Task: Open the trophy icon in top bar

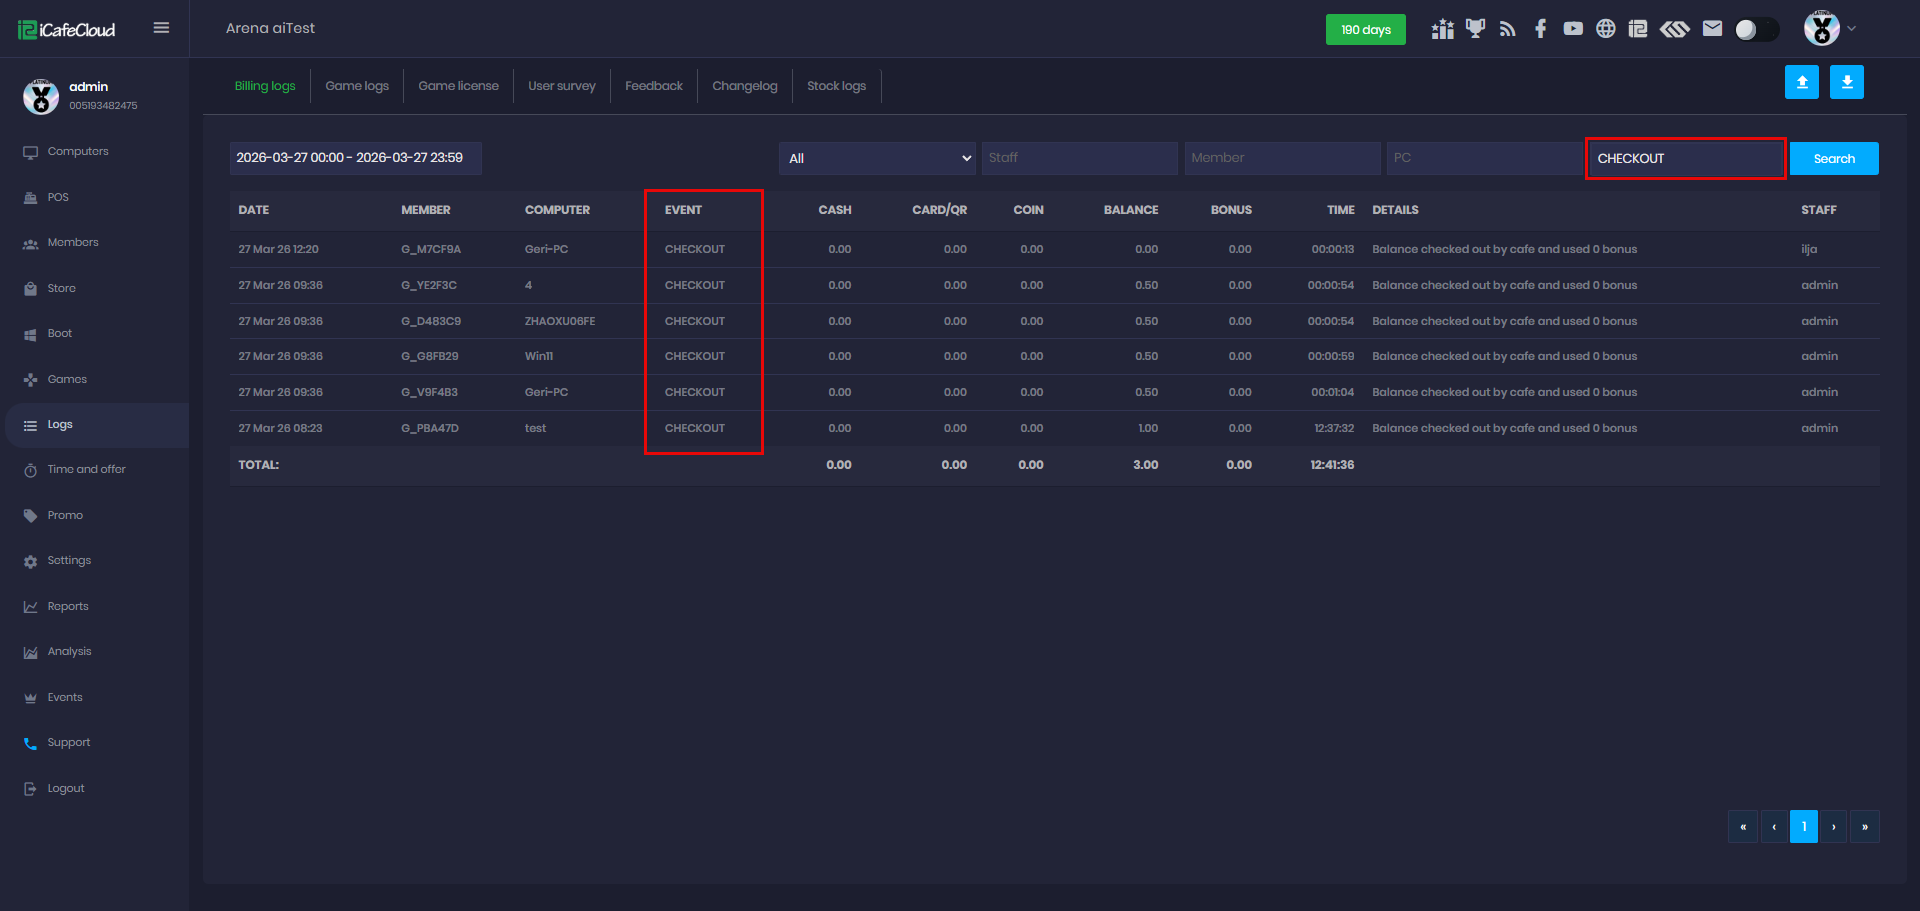Action: point(1475,29)
